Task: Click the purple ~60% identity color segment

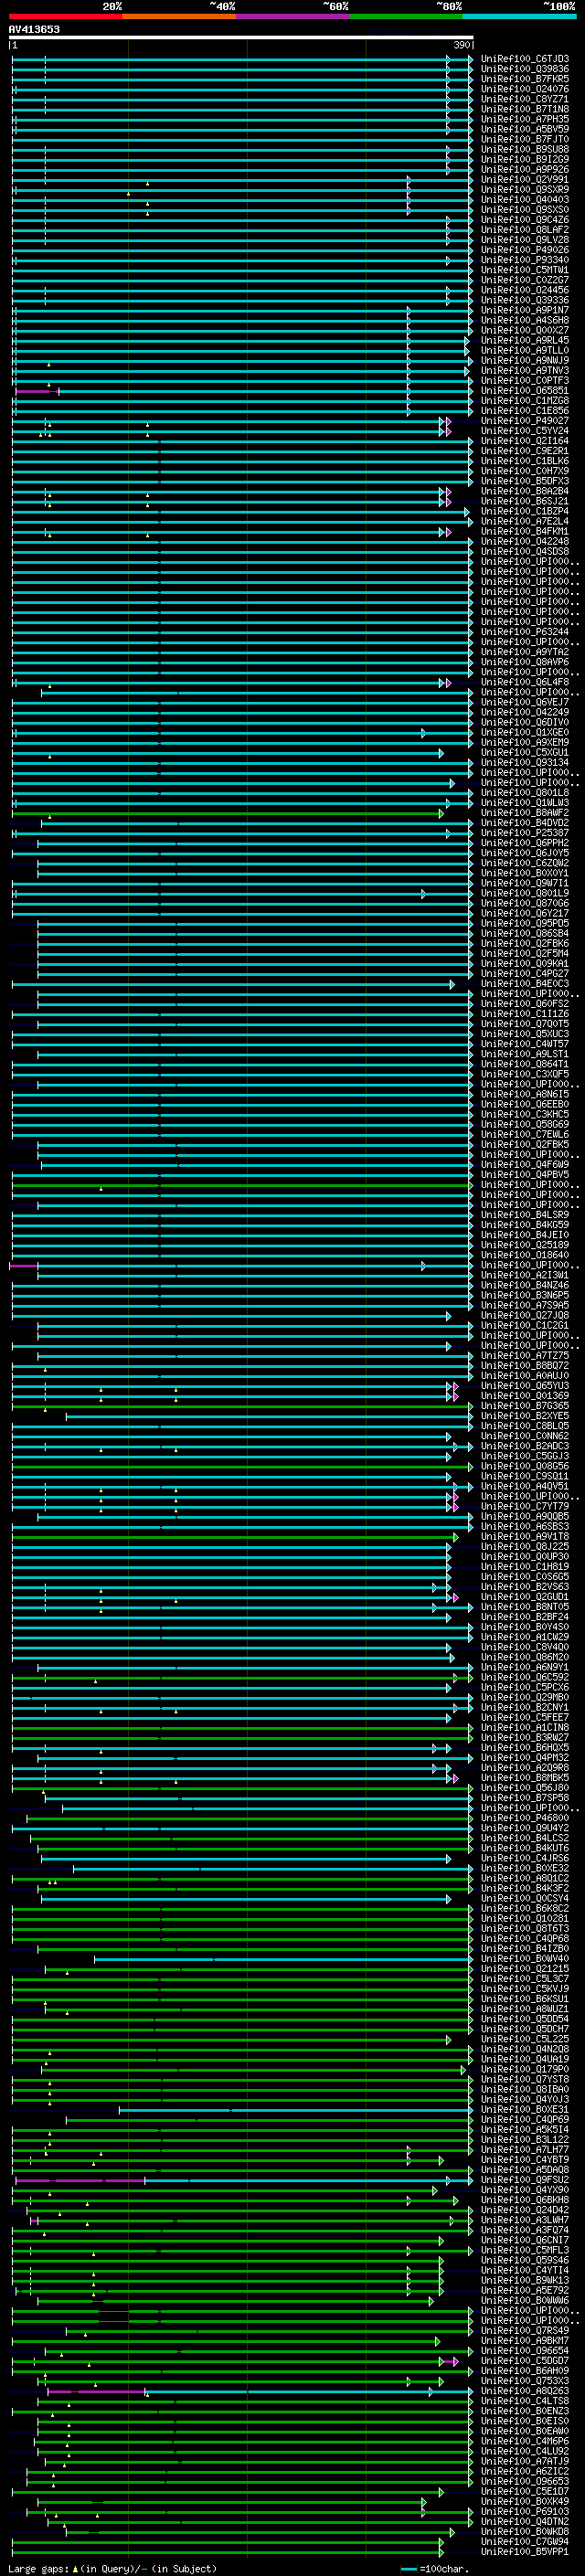Action: coord(293,17)
